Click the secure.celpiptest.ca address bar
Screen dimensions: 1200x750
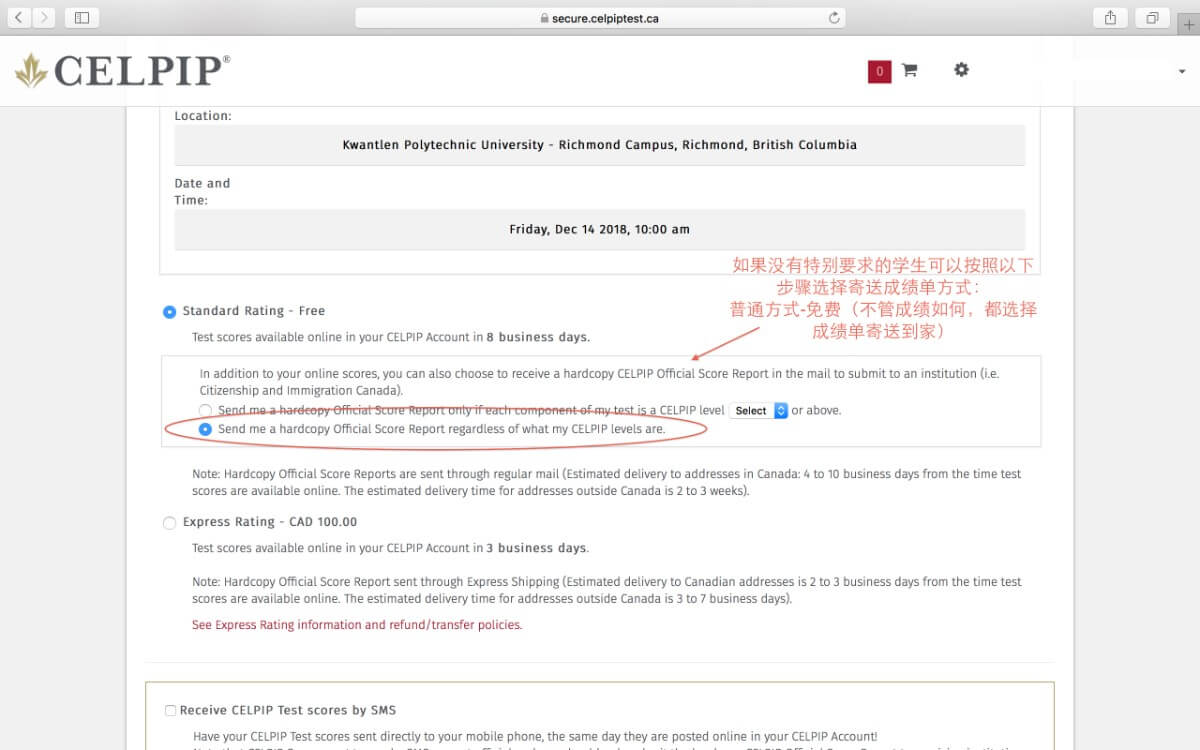click(x=600, y=18)
